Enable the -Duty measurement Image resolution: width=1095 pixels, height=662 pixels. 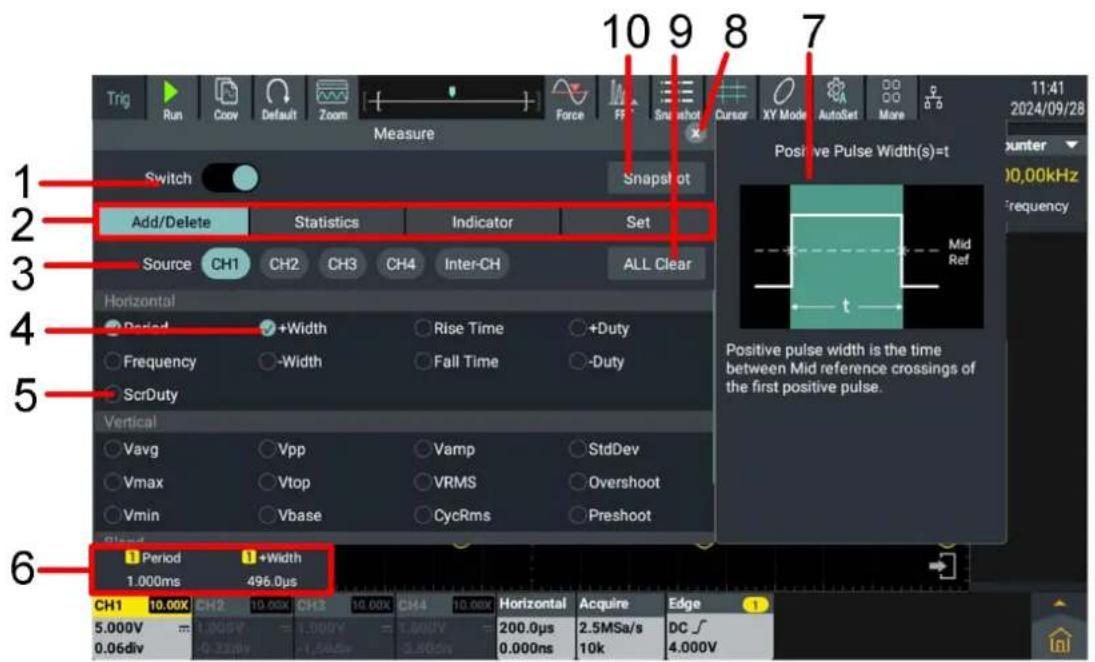coord(578,361)
